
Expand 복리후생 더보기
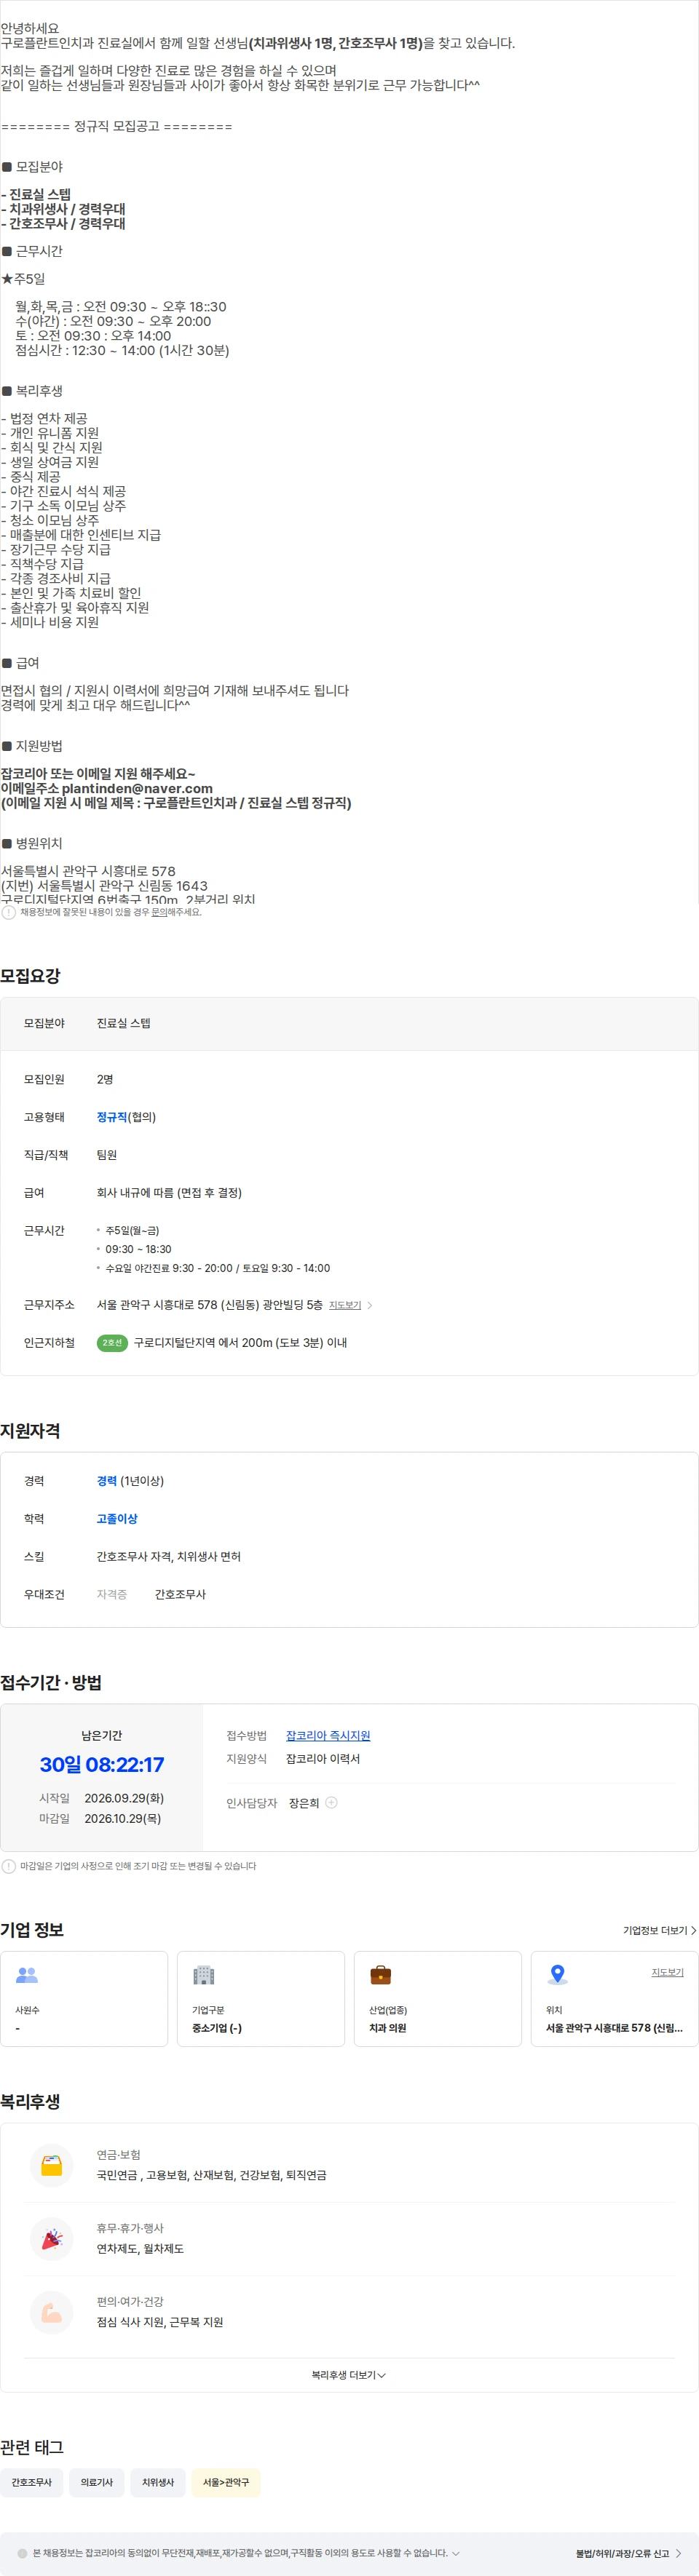(x=349, y=2375)
